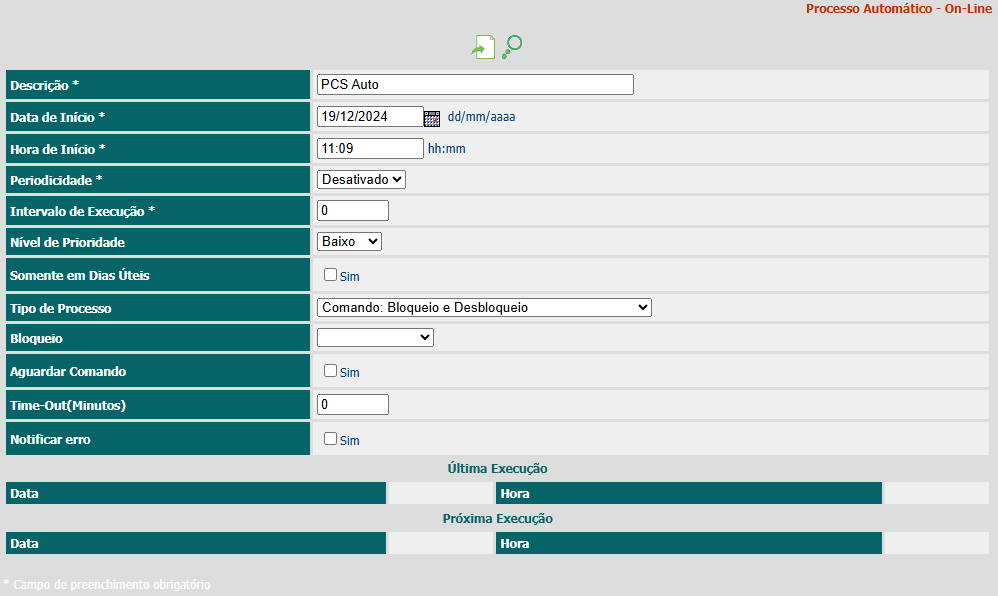Click the Tipo de Processo label
This screenshot has height=596, width=998.
tap(60, 309)
